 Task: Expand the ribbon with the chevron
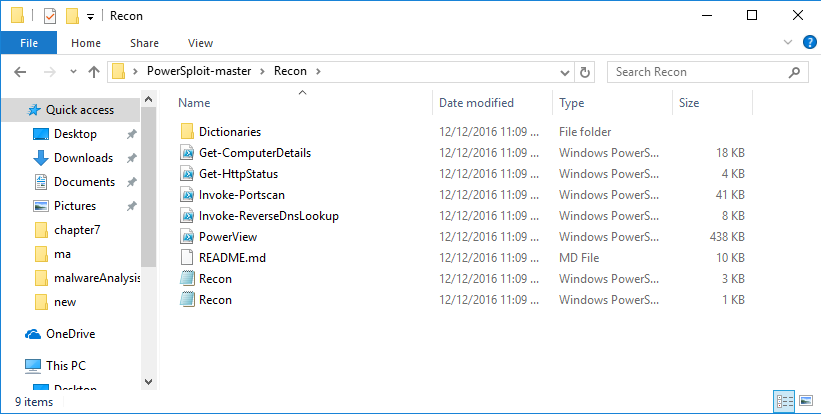(787, 42)
